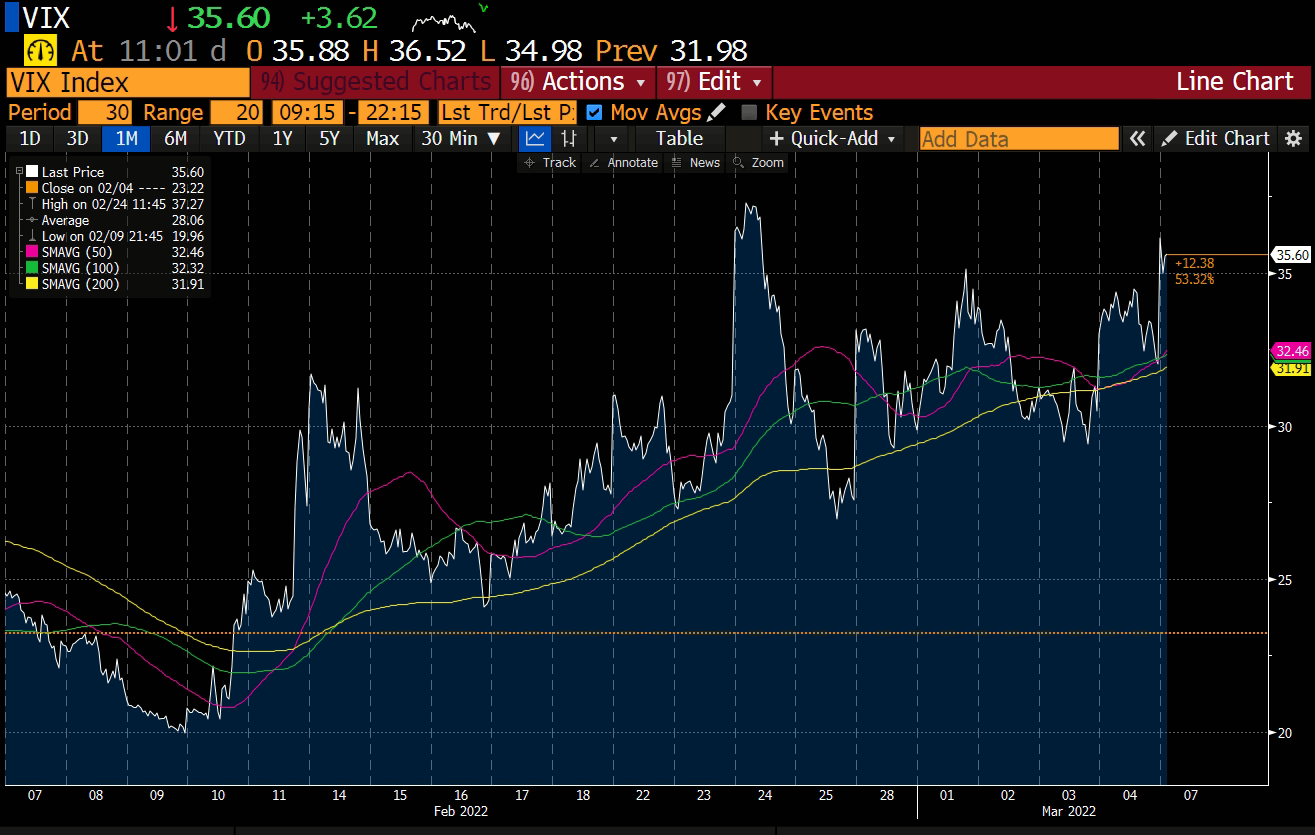Activate the Annotate tool
Image resolution: width=1315 pixels, height=835 pixels.
point(623,162)
